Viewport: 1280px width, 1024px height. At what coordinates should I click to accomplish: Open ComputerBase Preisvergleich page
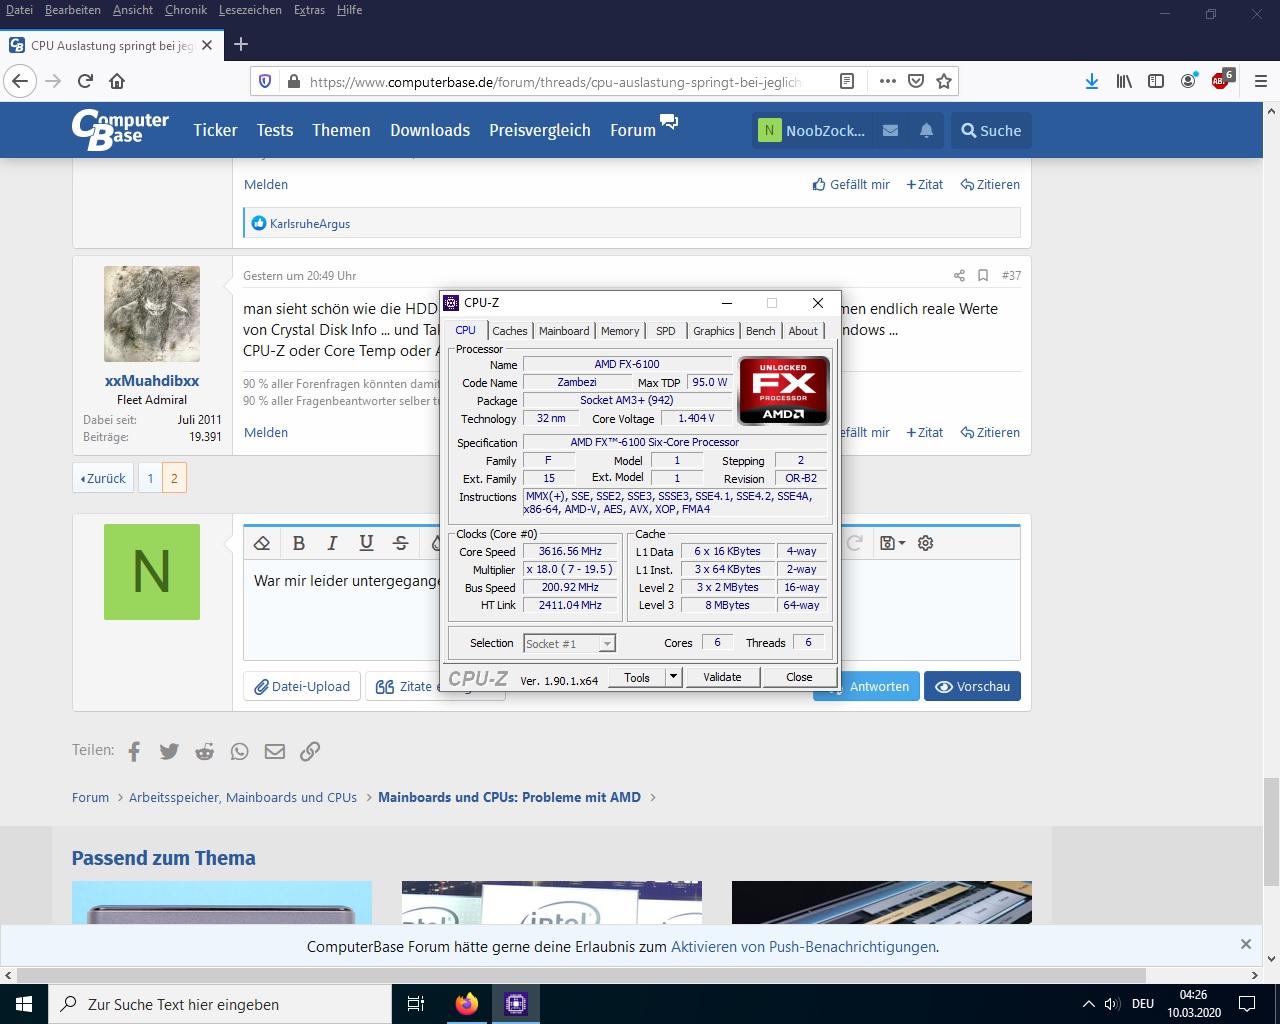[x=540, y=130]
